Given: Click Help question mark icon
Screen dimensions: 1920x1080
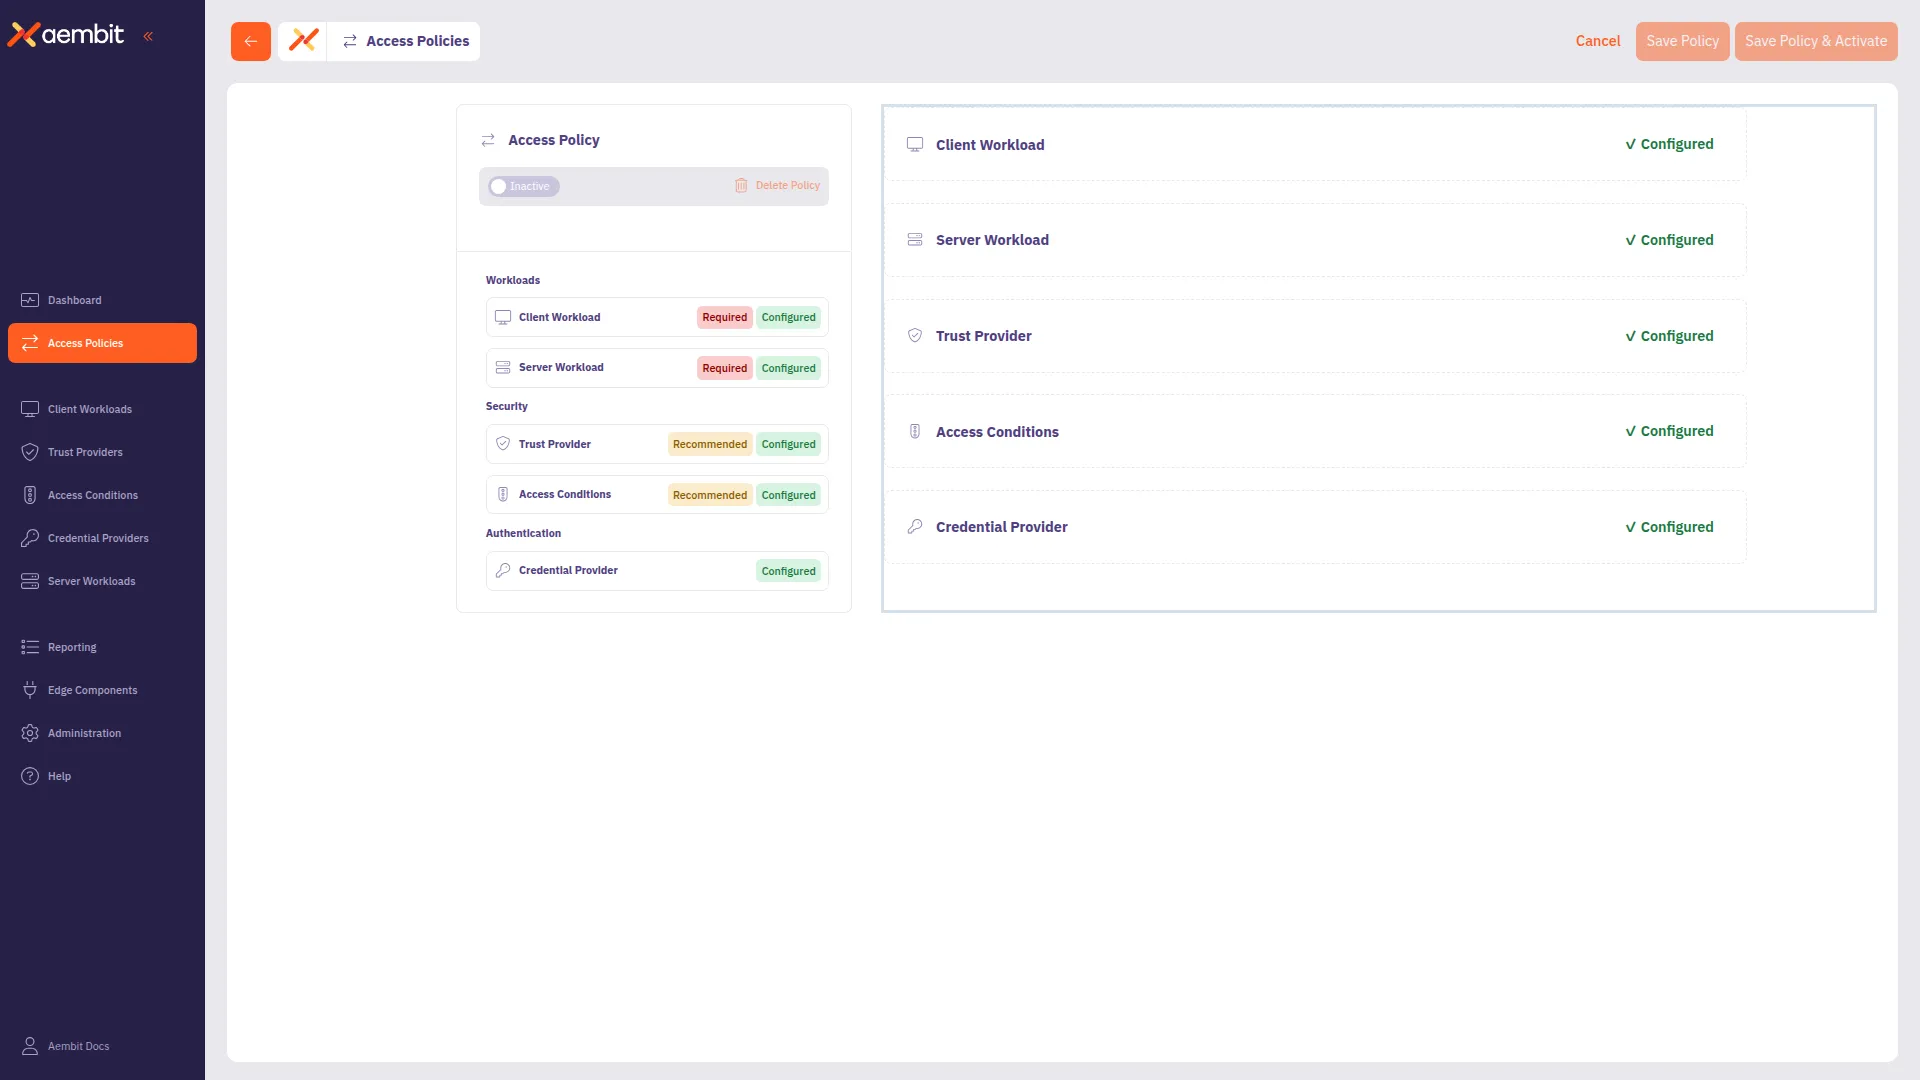Looking at the screenshot, I should point(30,776).
